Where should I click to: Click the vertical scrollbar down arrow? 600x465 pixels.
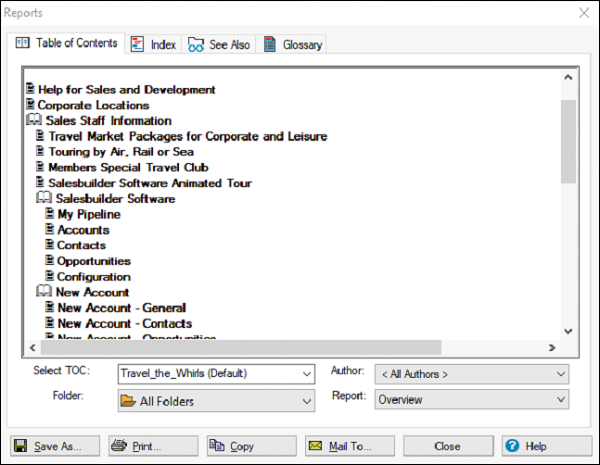(x=567, y=330)
